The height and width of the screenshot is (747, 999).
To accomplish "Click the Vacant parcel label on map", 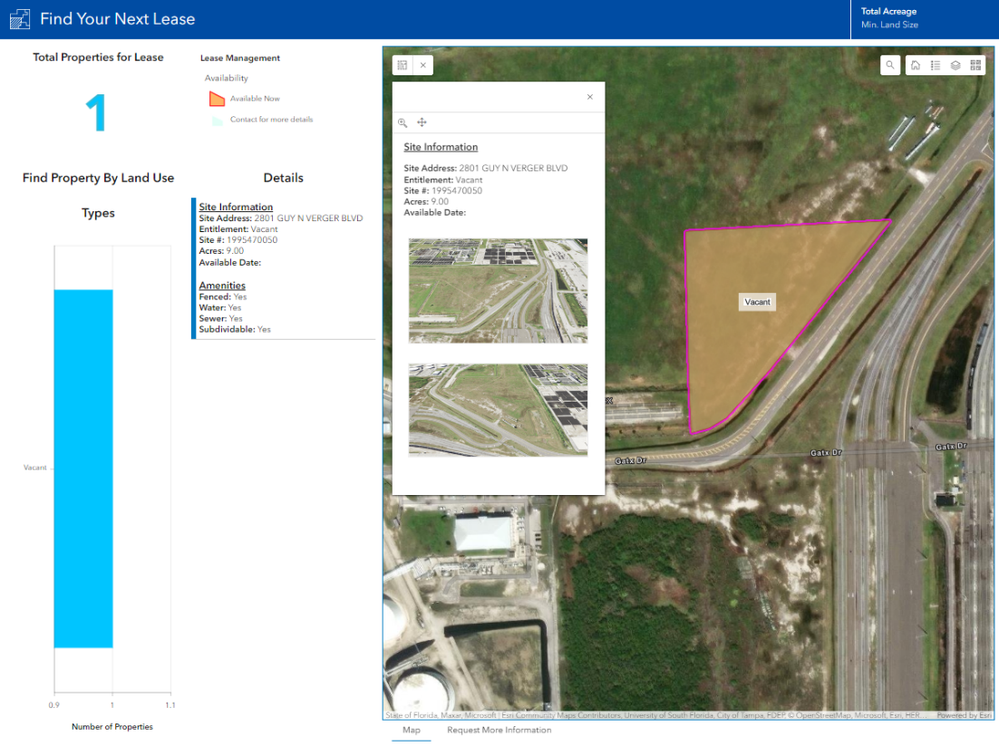I will pyautogui.click(x=757, y=302).
